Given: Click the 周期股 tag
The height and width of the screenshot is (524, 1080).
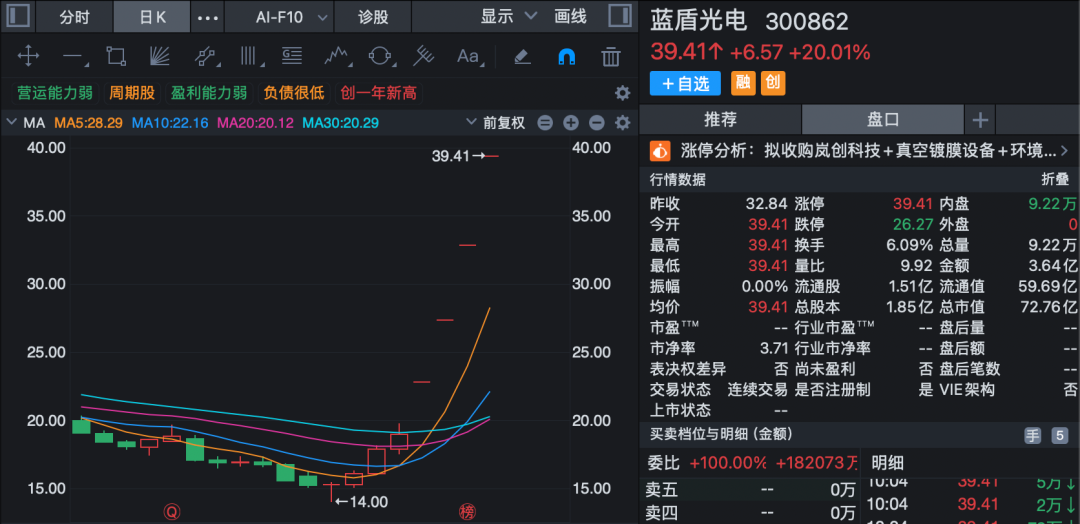Looking at the screenshot, I should pyautogui.click(x=131, y=93).
